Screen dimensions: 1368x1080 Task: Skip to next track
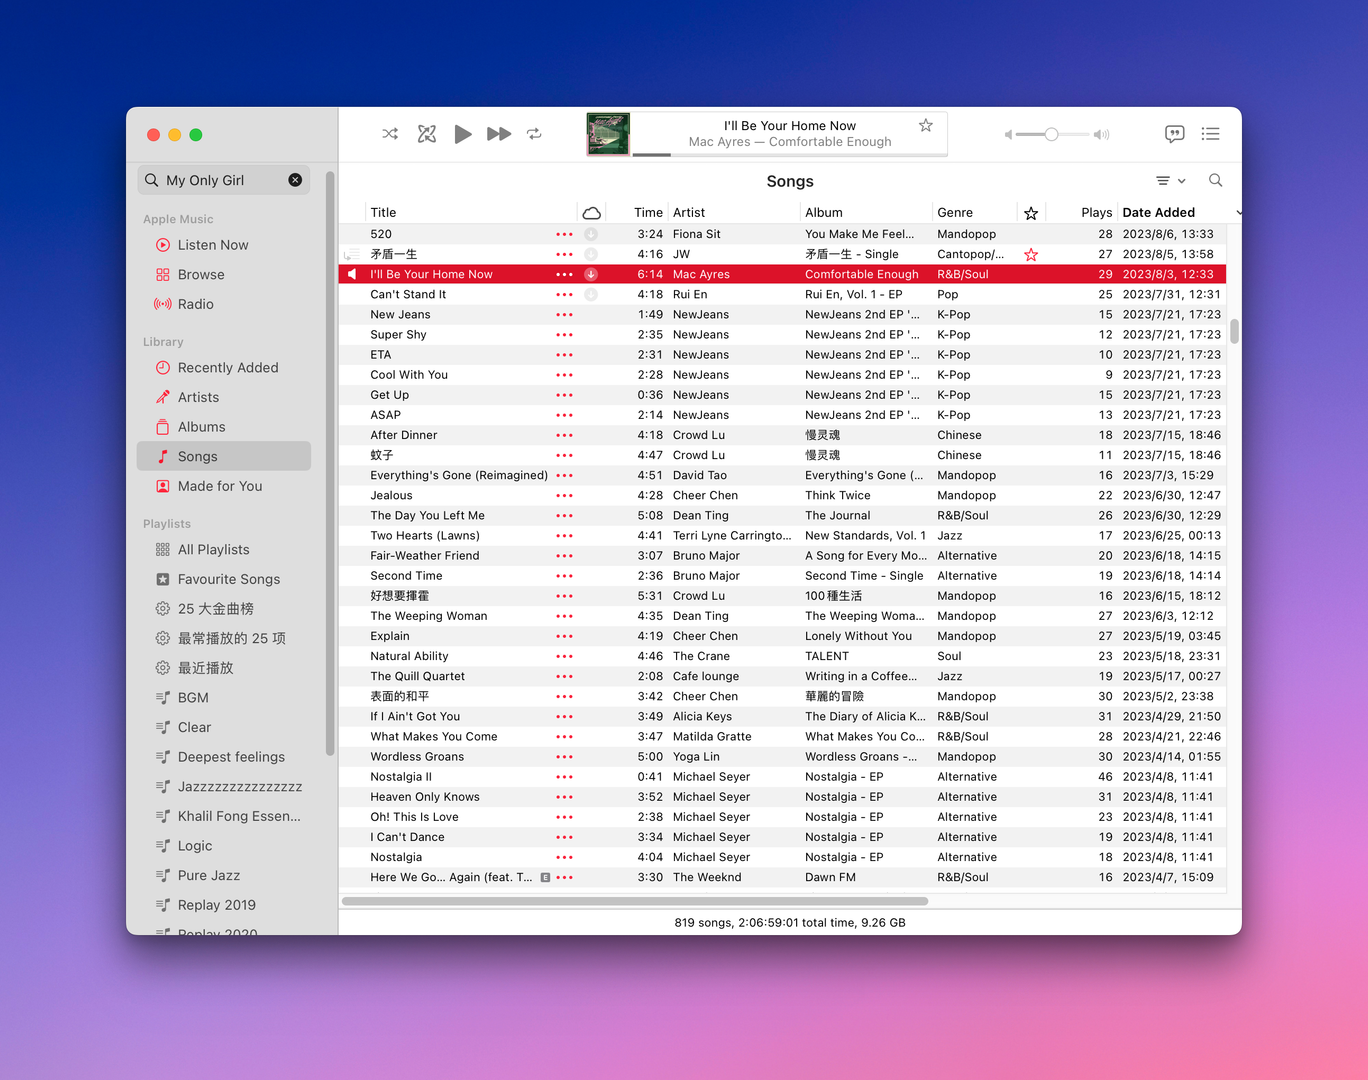[498, 134]
